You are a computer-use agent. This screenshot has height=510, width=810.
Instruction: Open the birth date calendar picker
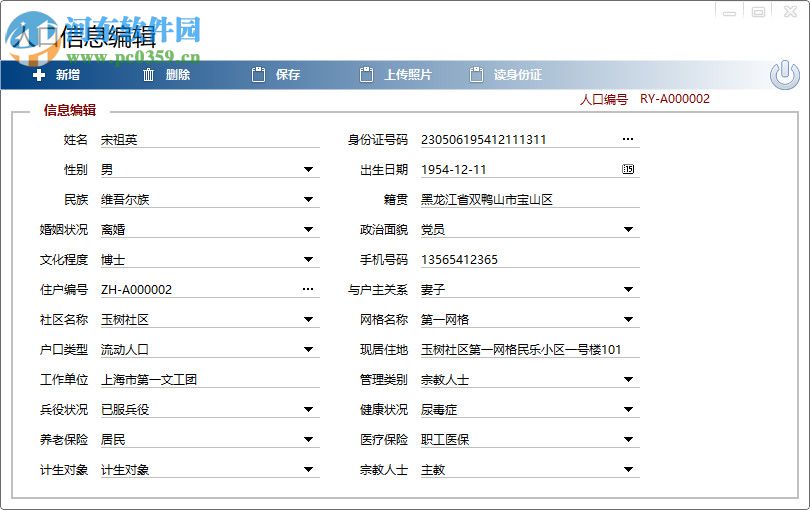(628, 169)
